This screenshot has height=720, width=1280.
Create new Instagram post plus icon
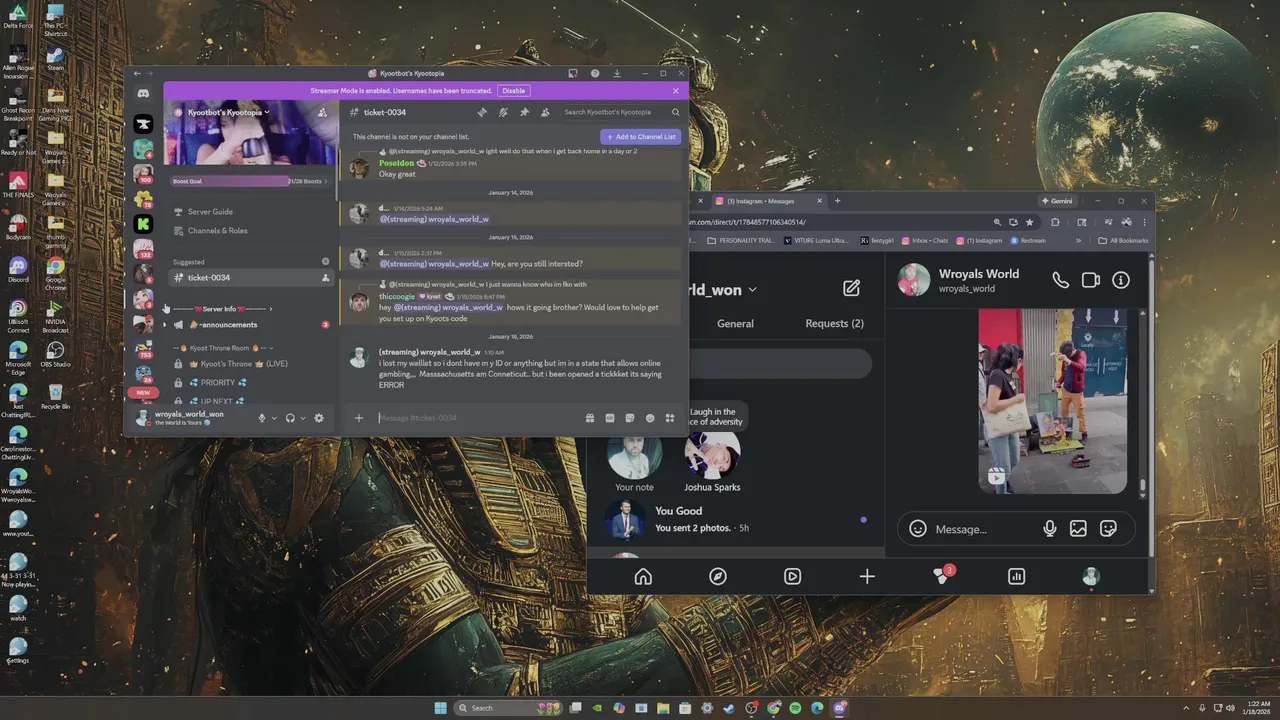pyautogui.click(x=867, y=576)
